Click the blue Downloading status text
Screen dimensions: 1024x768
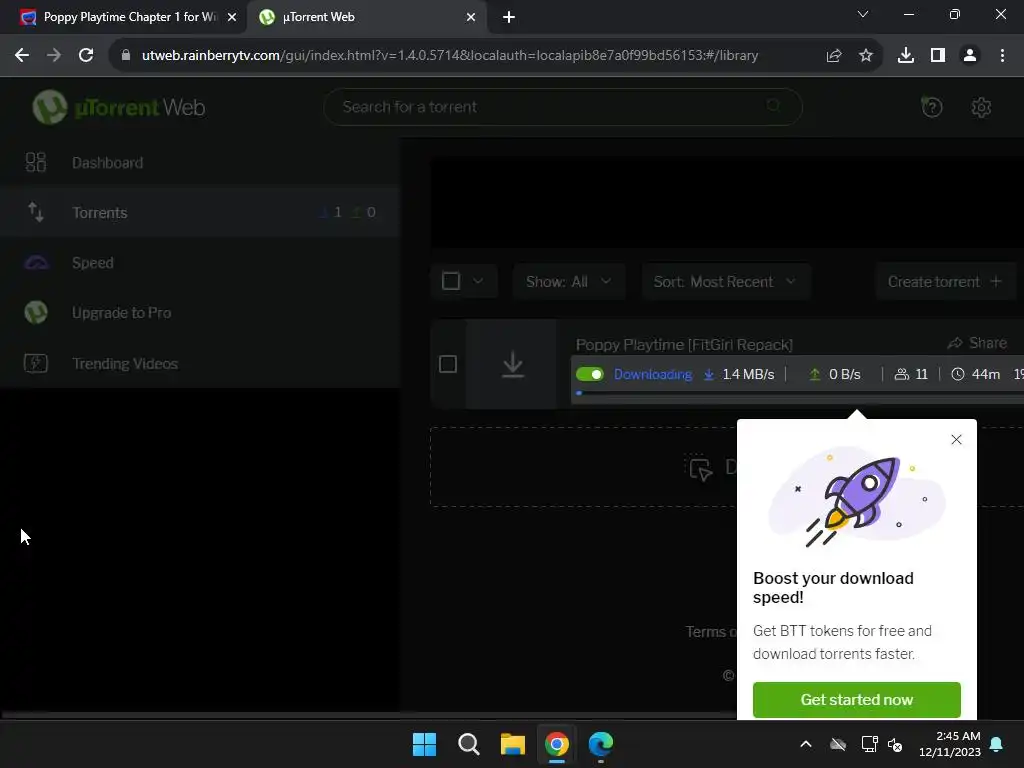tap(652, 374)
